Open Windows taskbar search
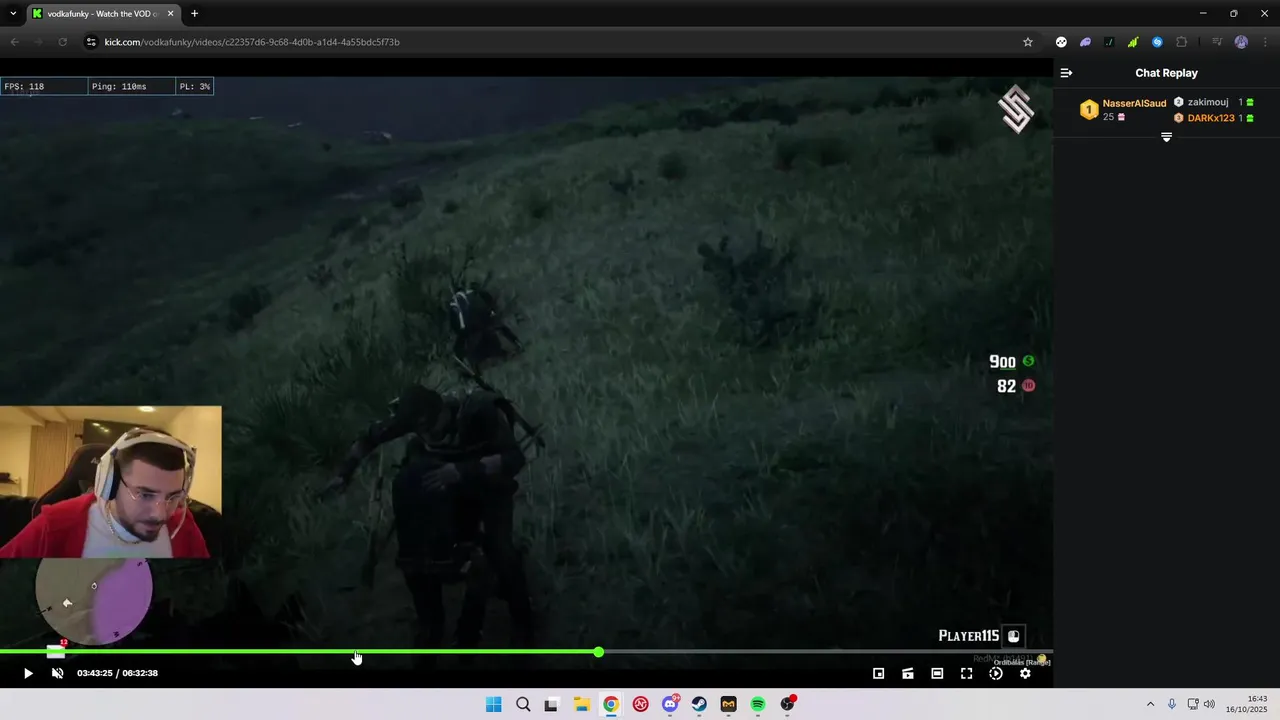The width and height of the screenshot is (1280, 720). point(523,704)
